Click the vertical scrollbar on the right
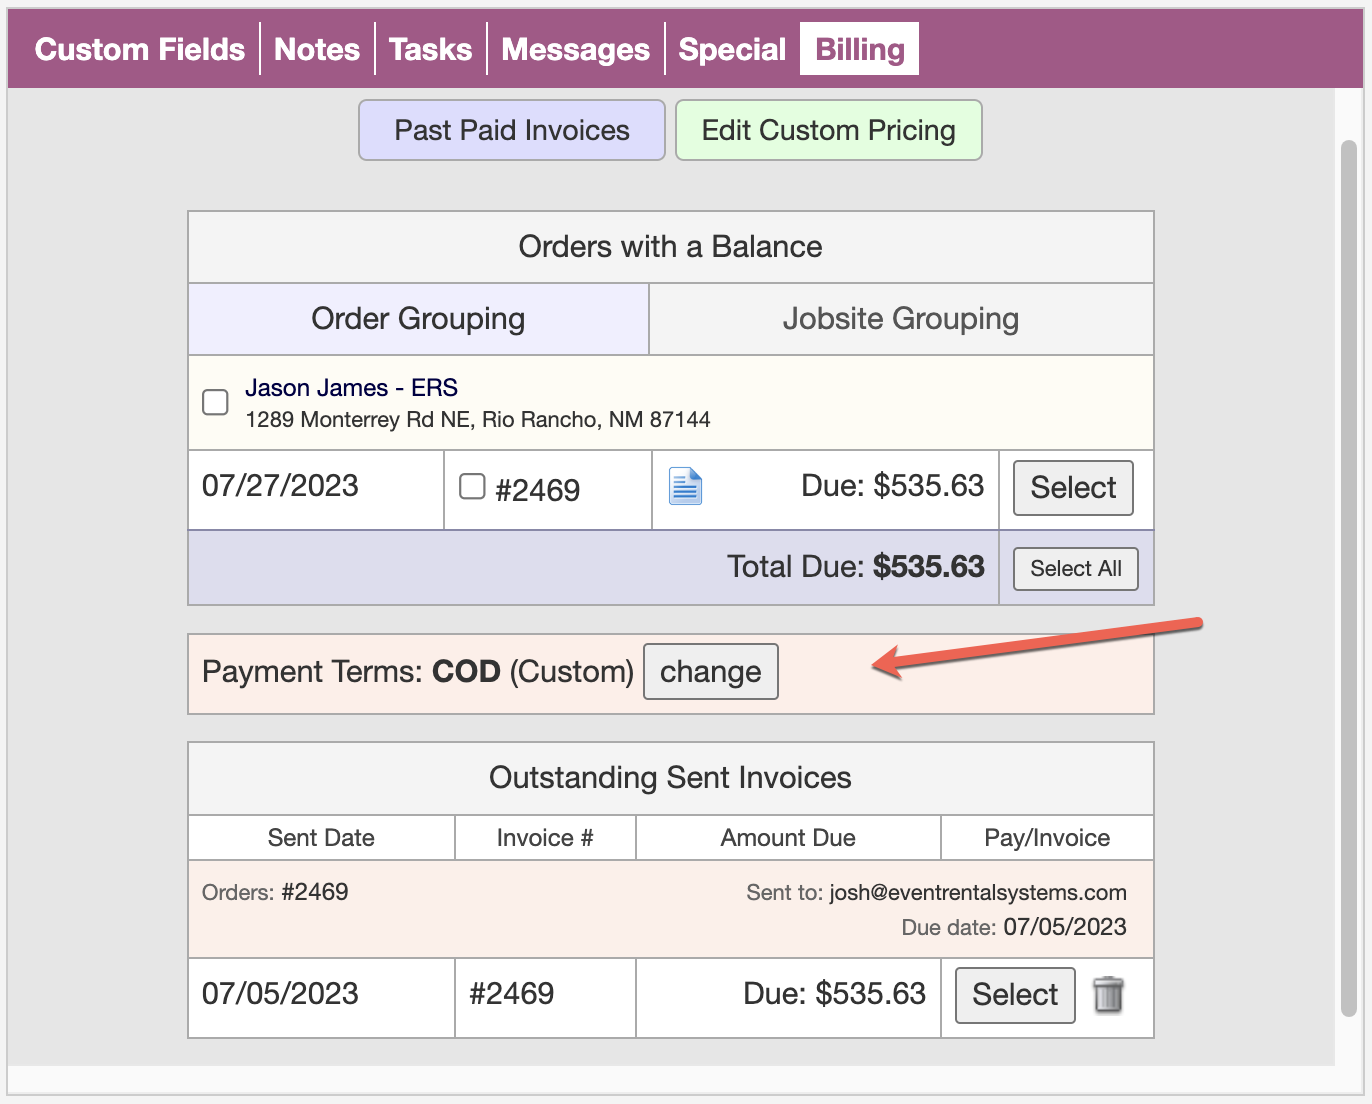The width and height of the screenshot is (1372, 1104). click(1348, 580)
